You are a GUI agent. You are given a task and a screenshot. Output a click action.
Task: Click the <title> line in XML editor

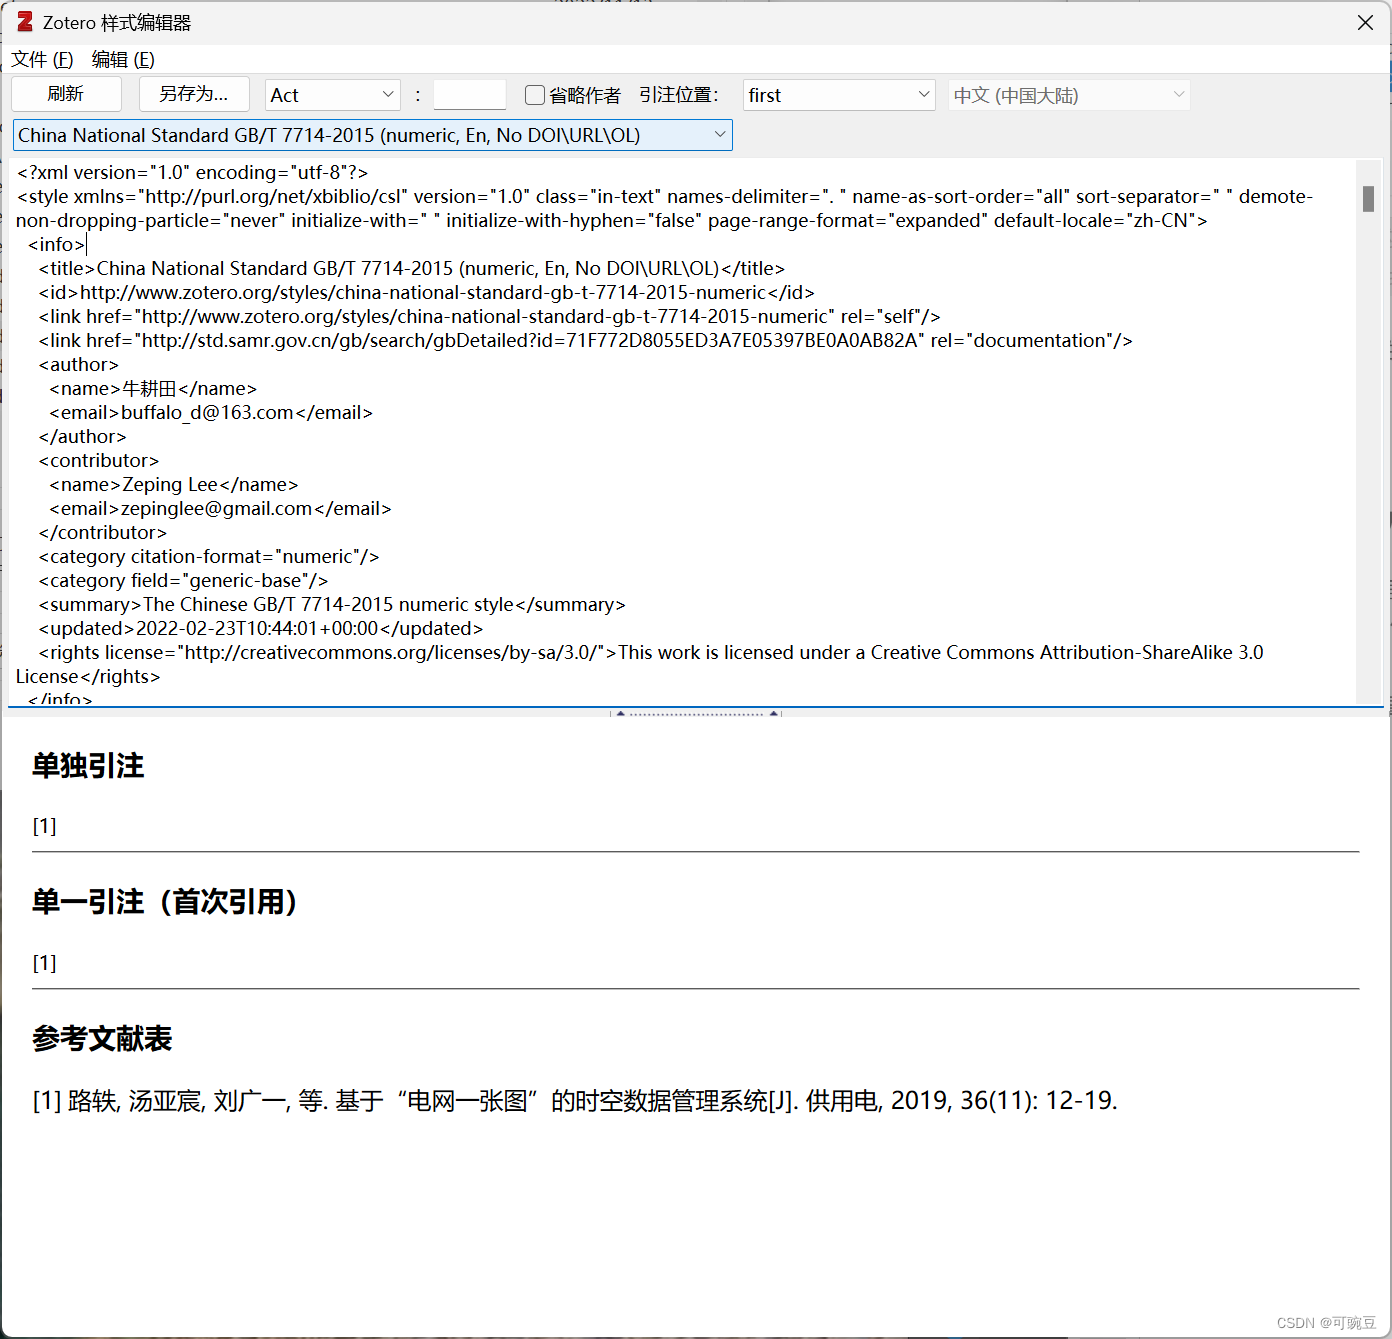412,268
